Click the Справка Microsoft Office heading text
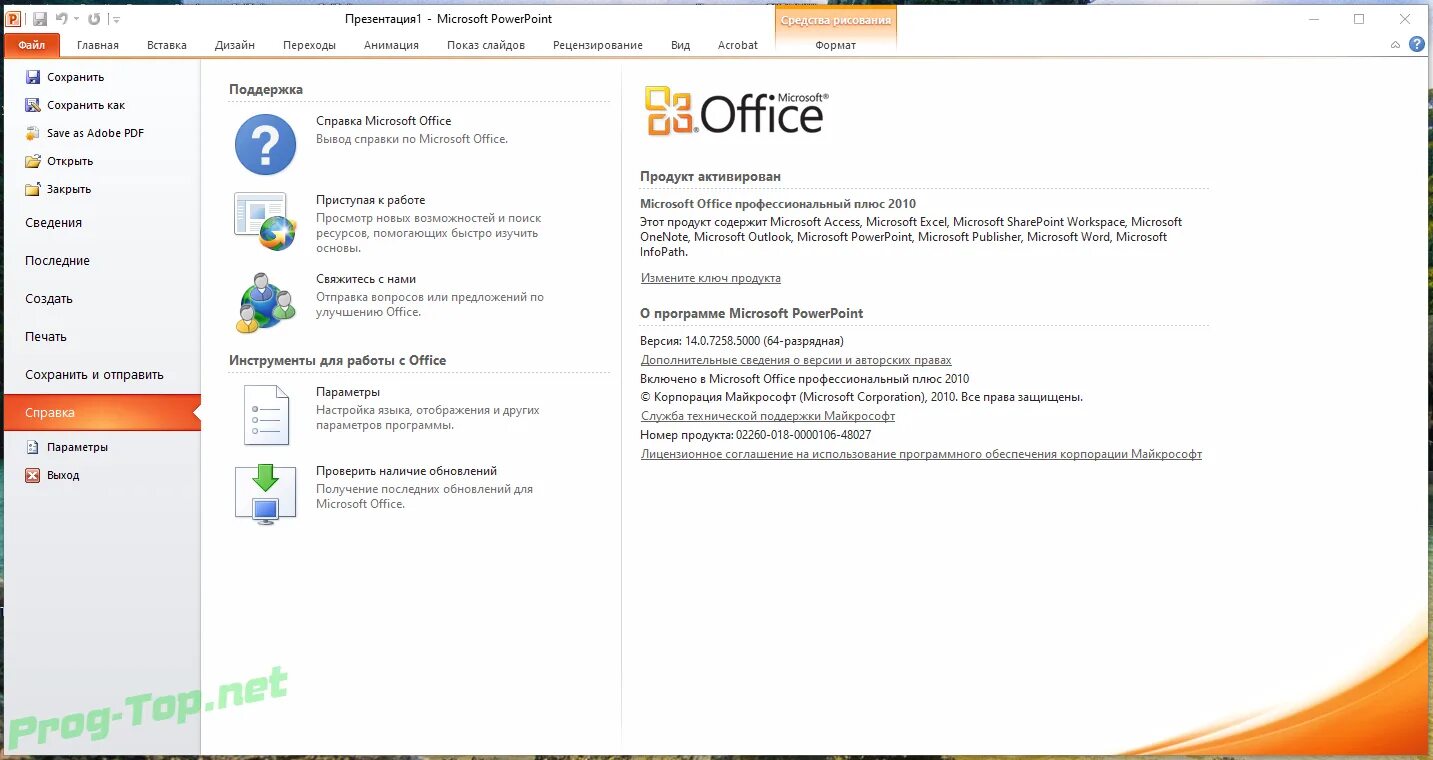1433x760 pixels. [384, 121]
